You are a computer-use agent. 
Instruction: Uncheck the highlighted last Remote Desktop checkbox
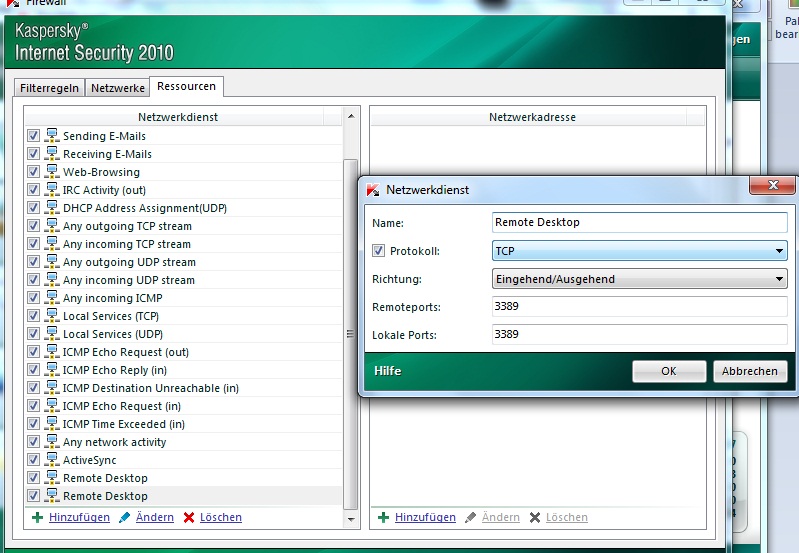coord(33,496)
